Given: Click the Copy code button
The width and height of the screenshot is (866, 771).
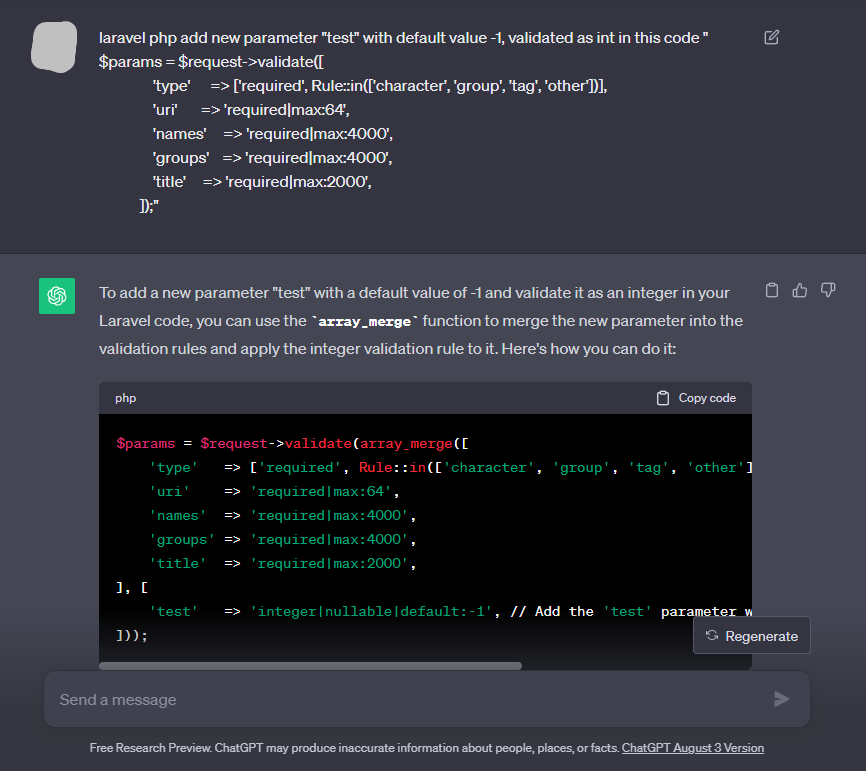Looking at the screenshot, I should coord(696,398).
